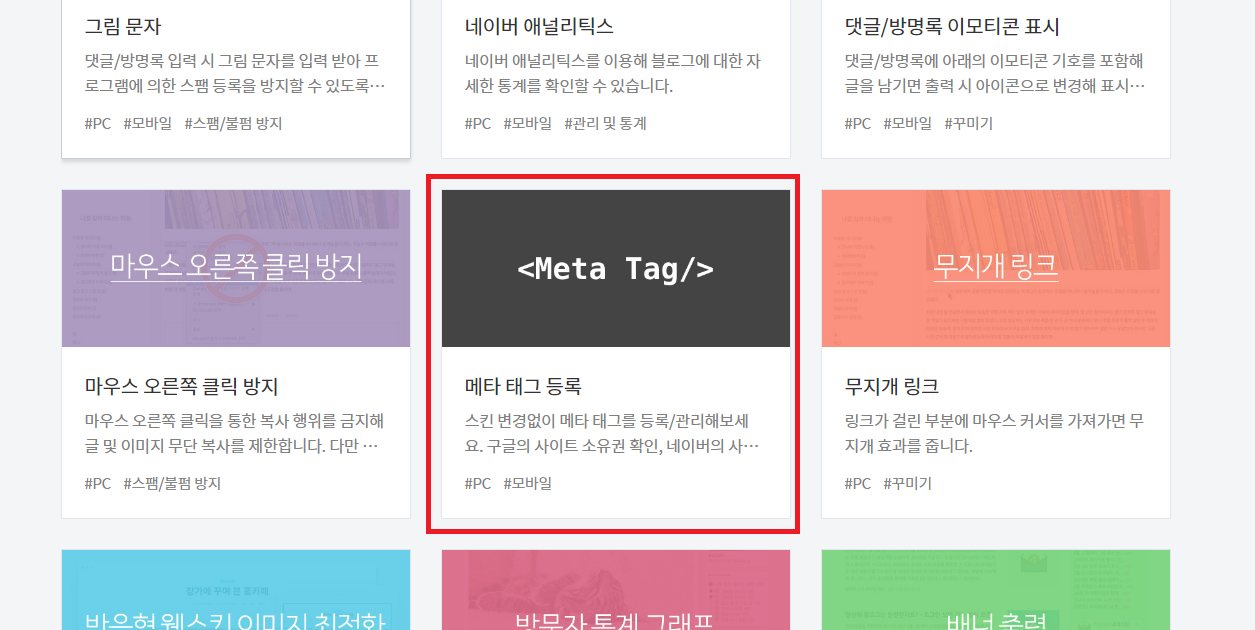The image size is (1255, 630).
Task: Click the 무지개 링크 orange thumbnail
Action: (996, 268)
